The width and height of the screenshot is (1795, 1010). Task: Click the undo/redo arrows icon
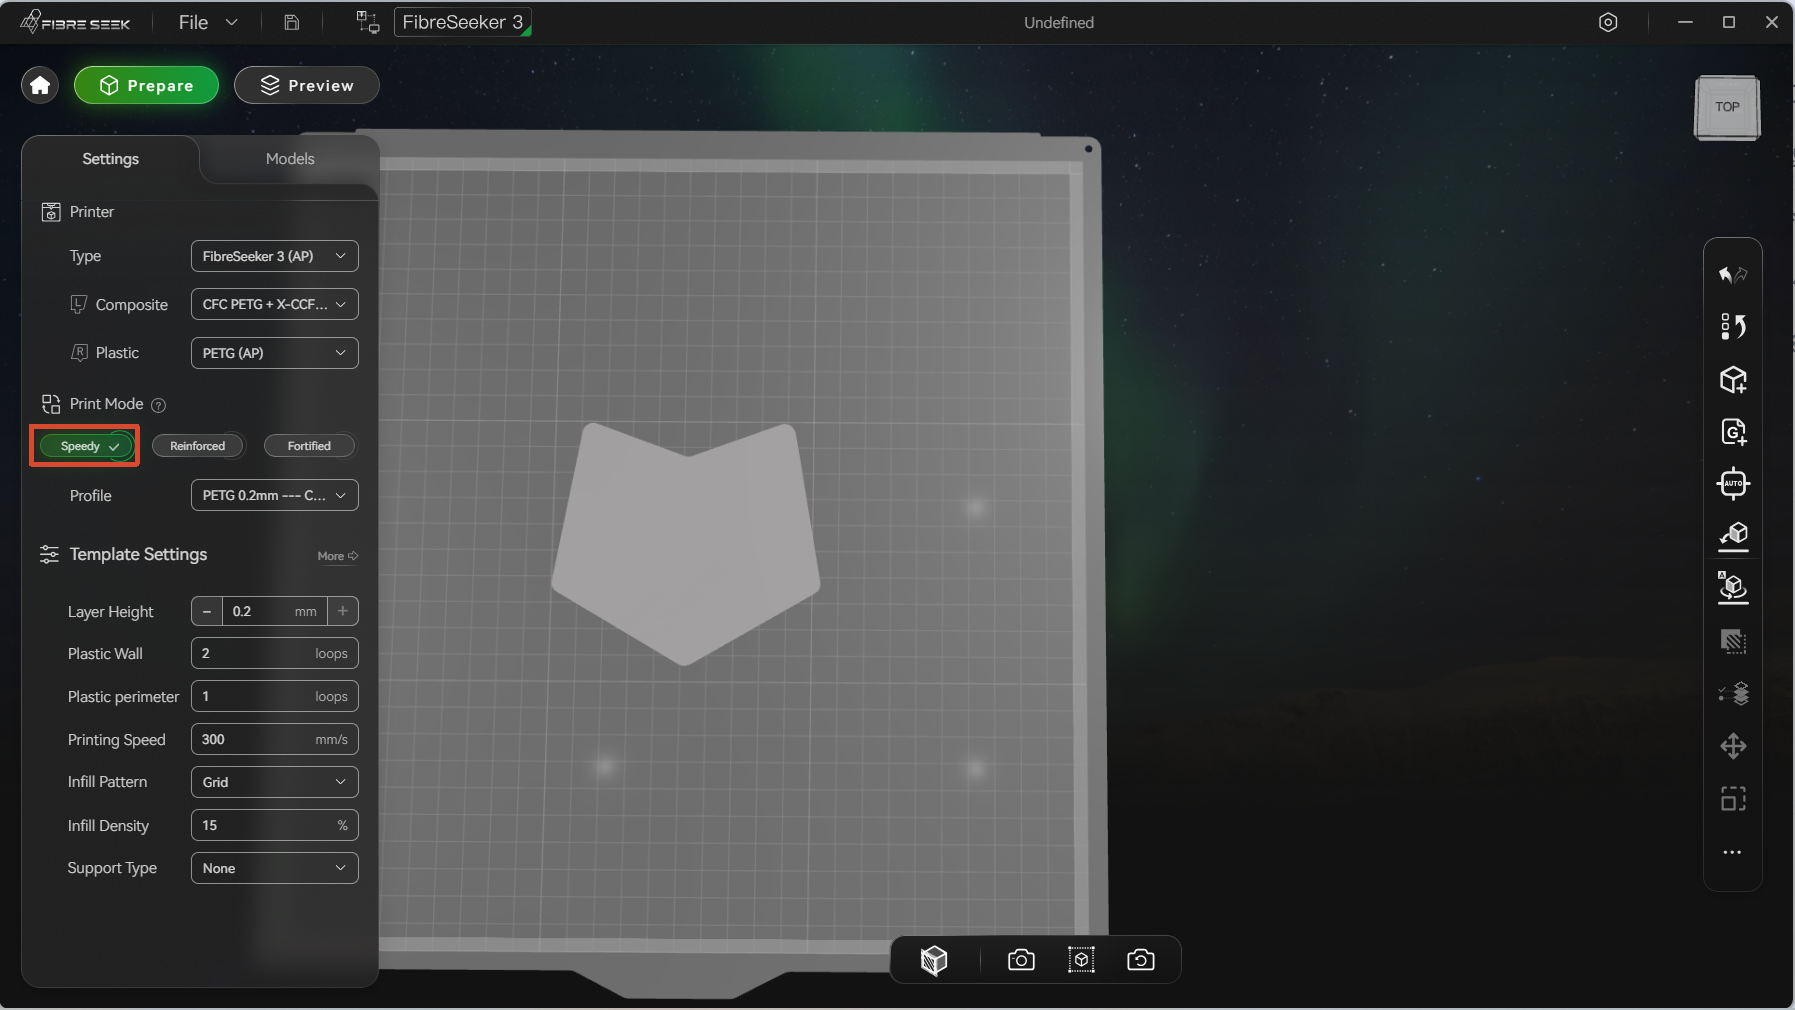(1733, 274)
